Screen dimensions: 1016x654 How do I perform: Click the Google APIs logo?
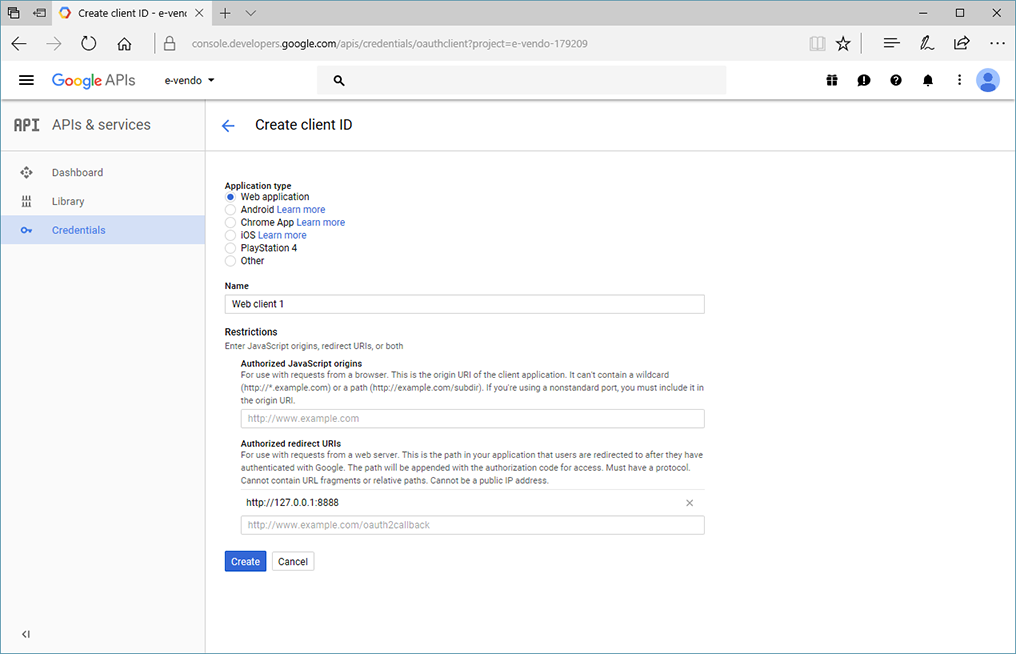point(93,80)
